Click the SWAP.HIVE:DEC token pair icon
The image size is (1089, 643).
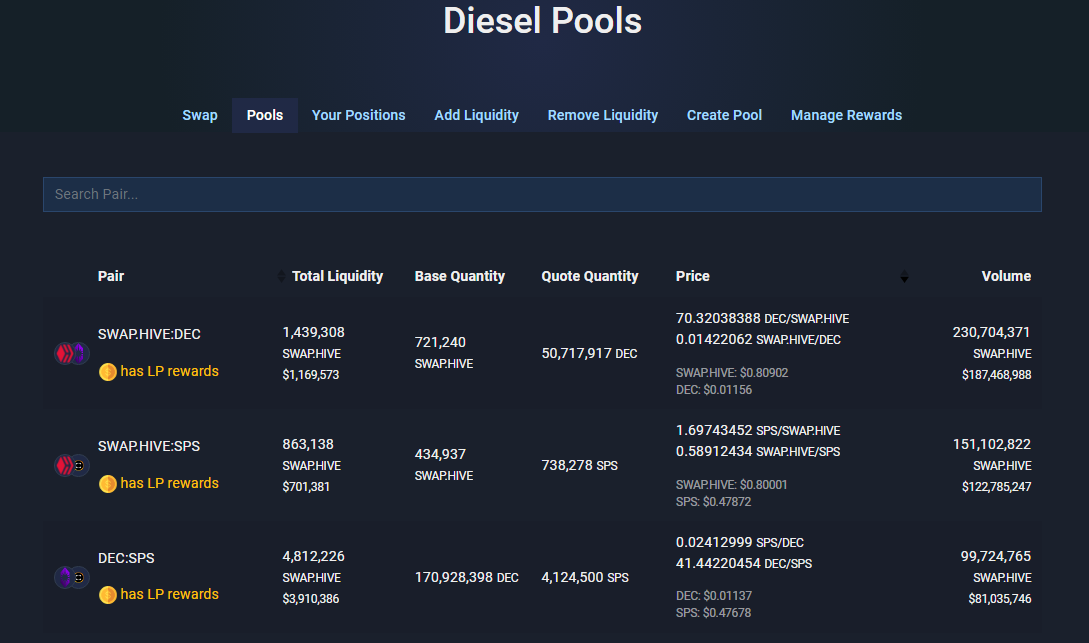(72, 353)
